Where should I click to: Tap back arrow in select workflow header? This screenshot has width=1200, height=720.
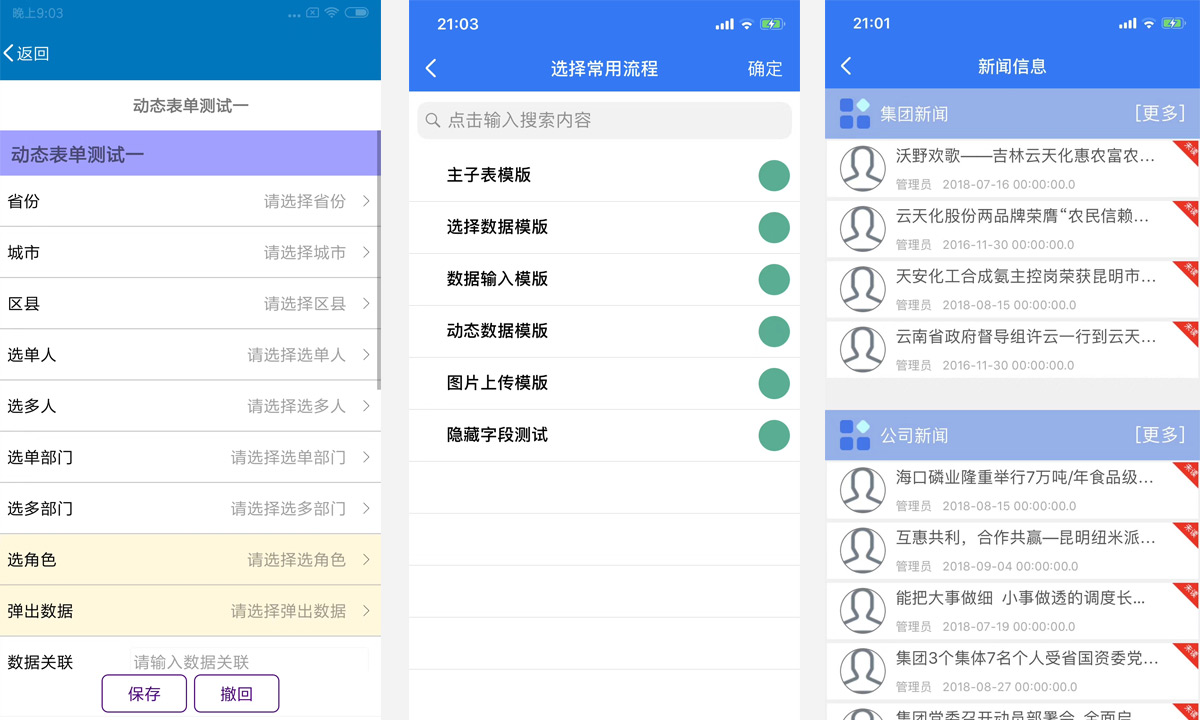(x=431, y=68)
